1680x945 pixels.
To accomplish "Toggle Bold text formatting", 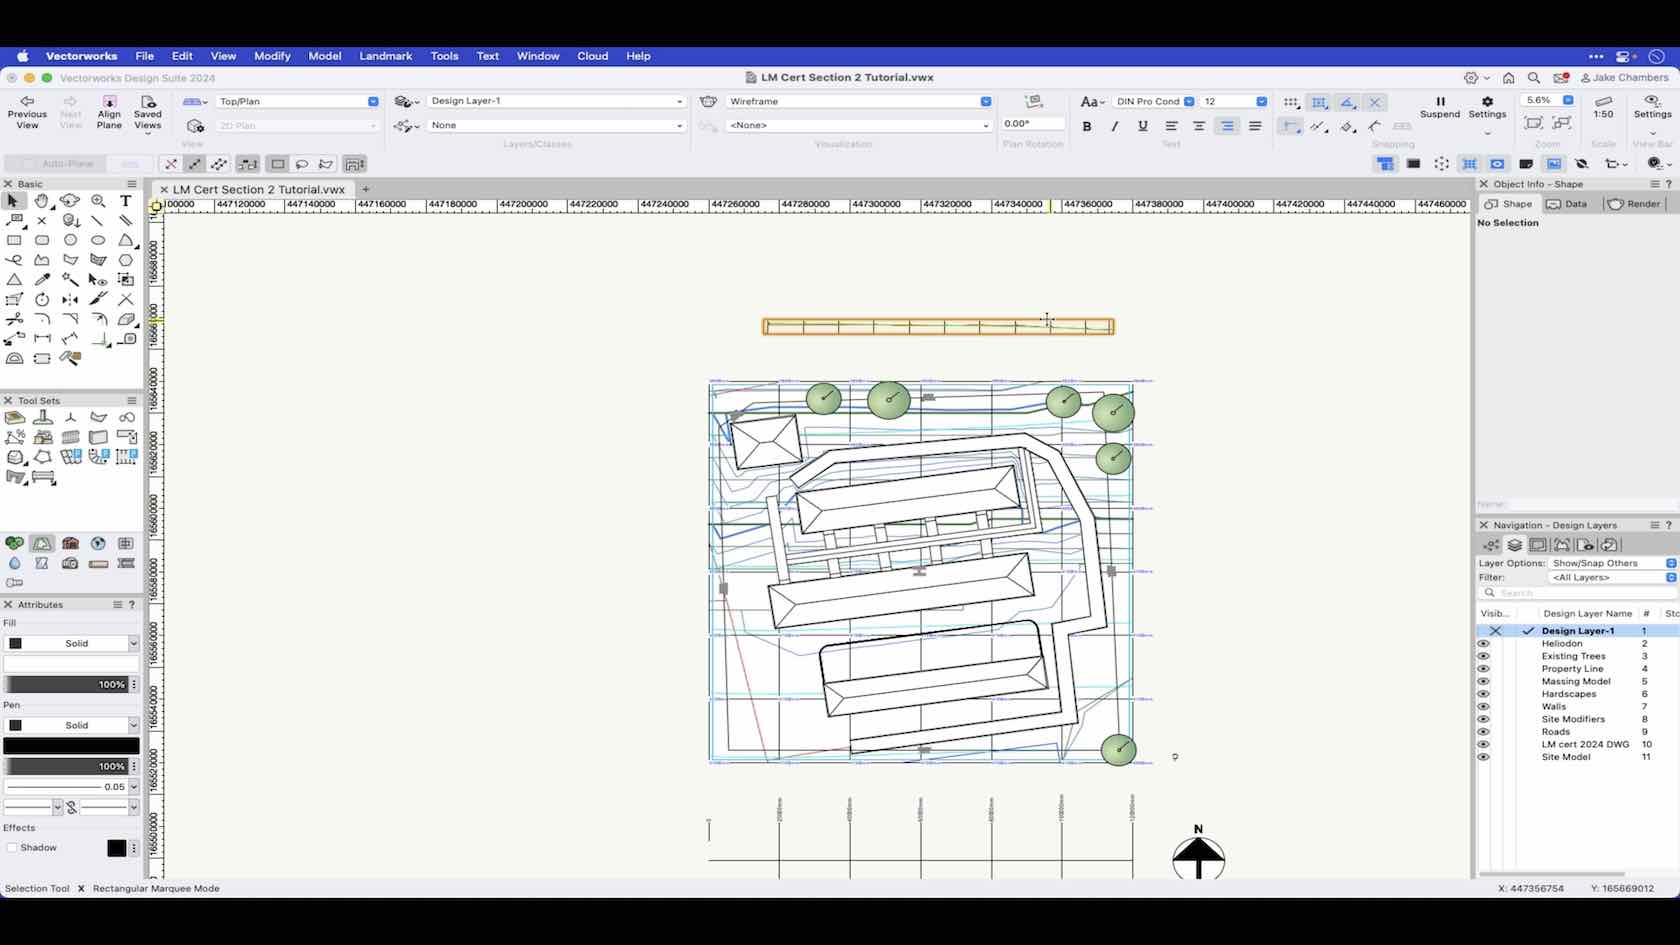I will (x=1087, y=126).
